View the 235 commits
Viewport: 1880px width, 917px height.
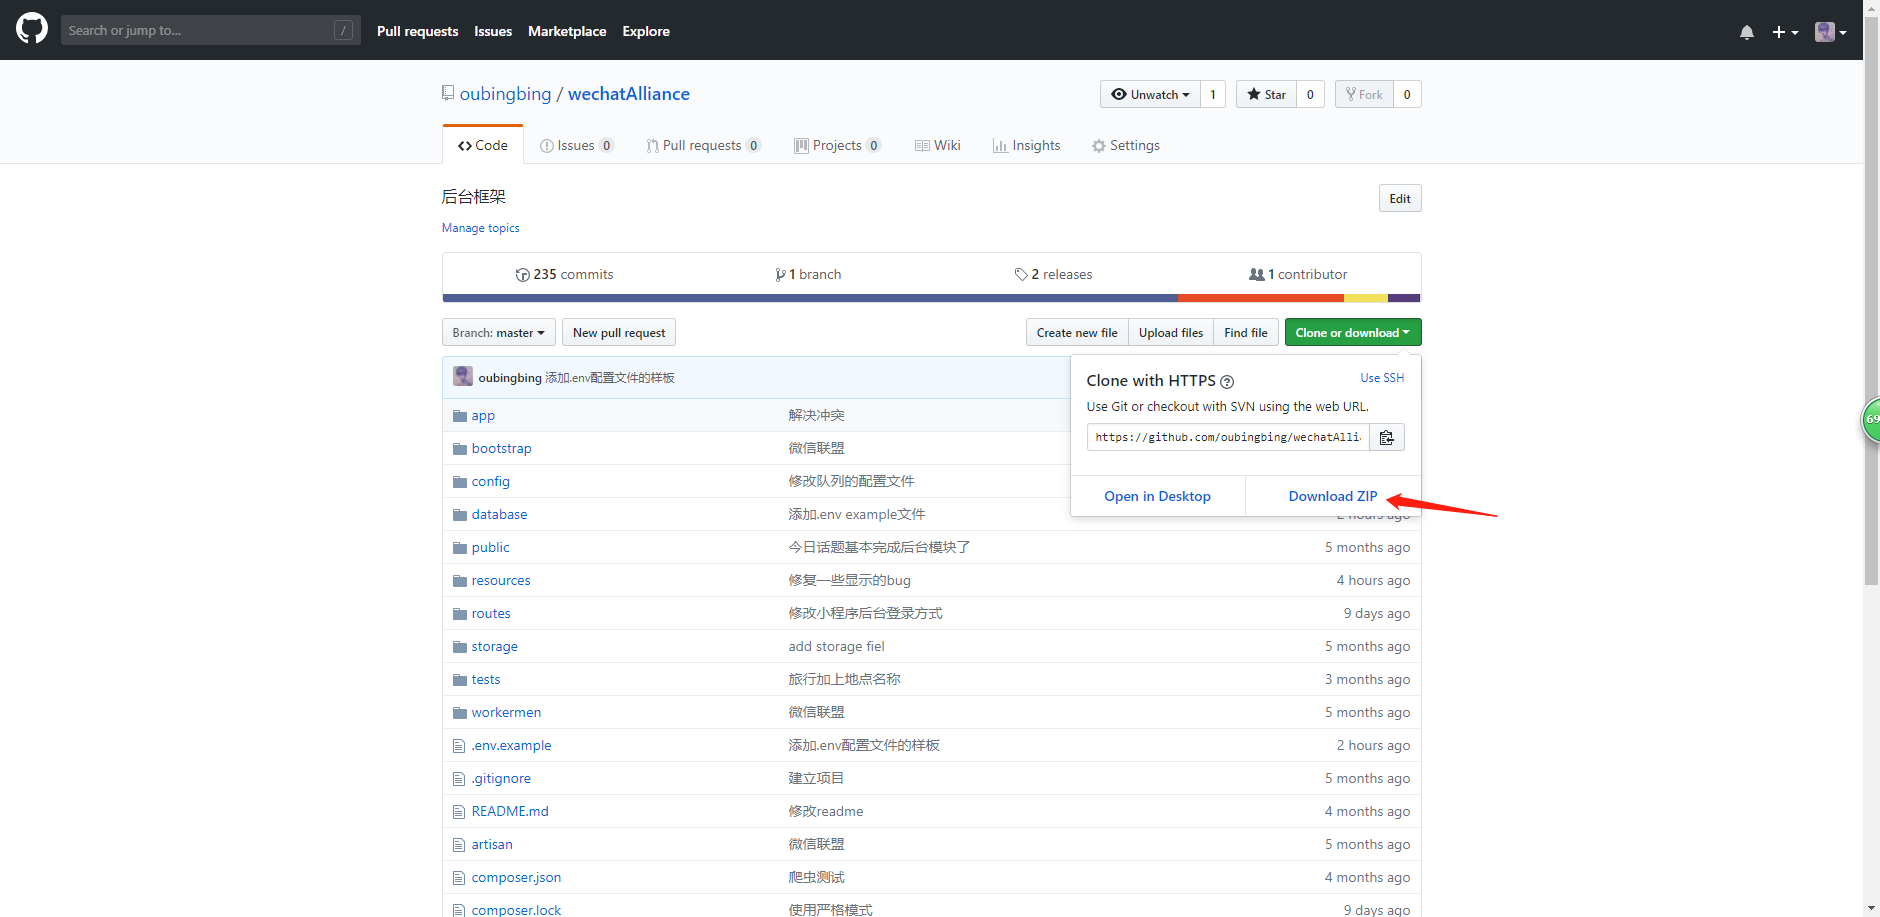pos(564,274)
